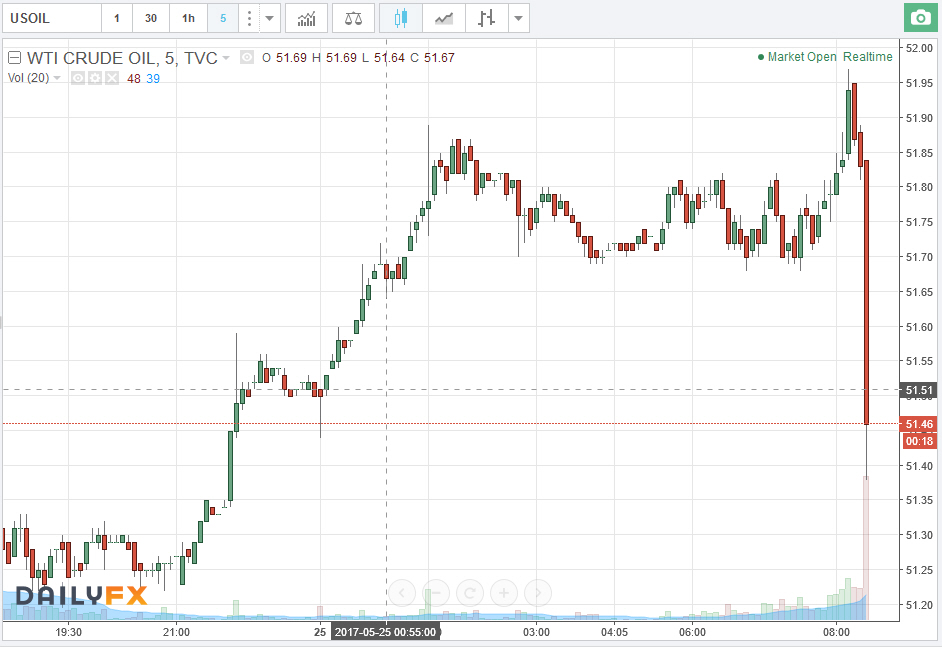Select the 5 minute interval

pos(223,18)
